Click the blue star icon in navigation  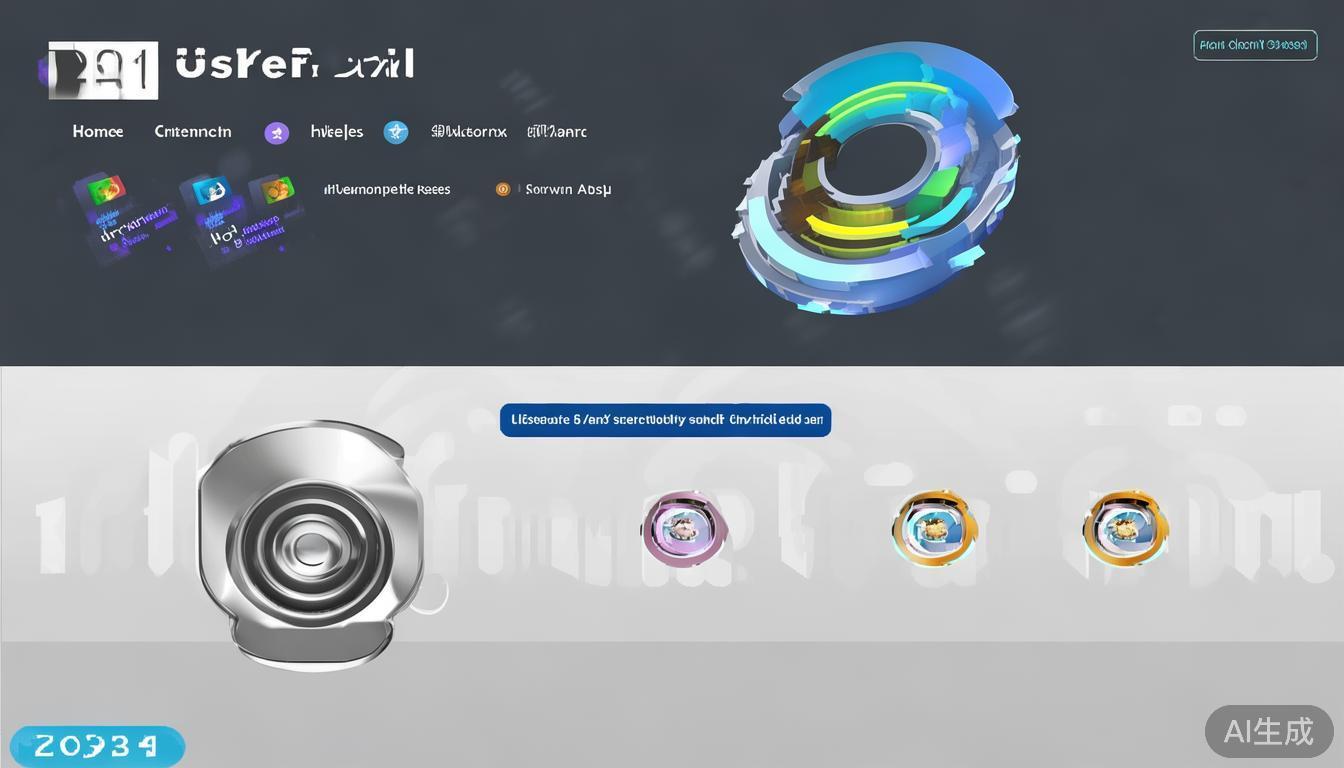point(396,132)
